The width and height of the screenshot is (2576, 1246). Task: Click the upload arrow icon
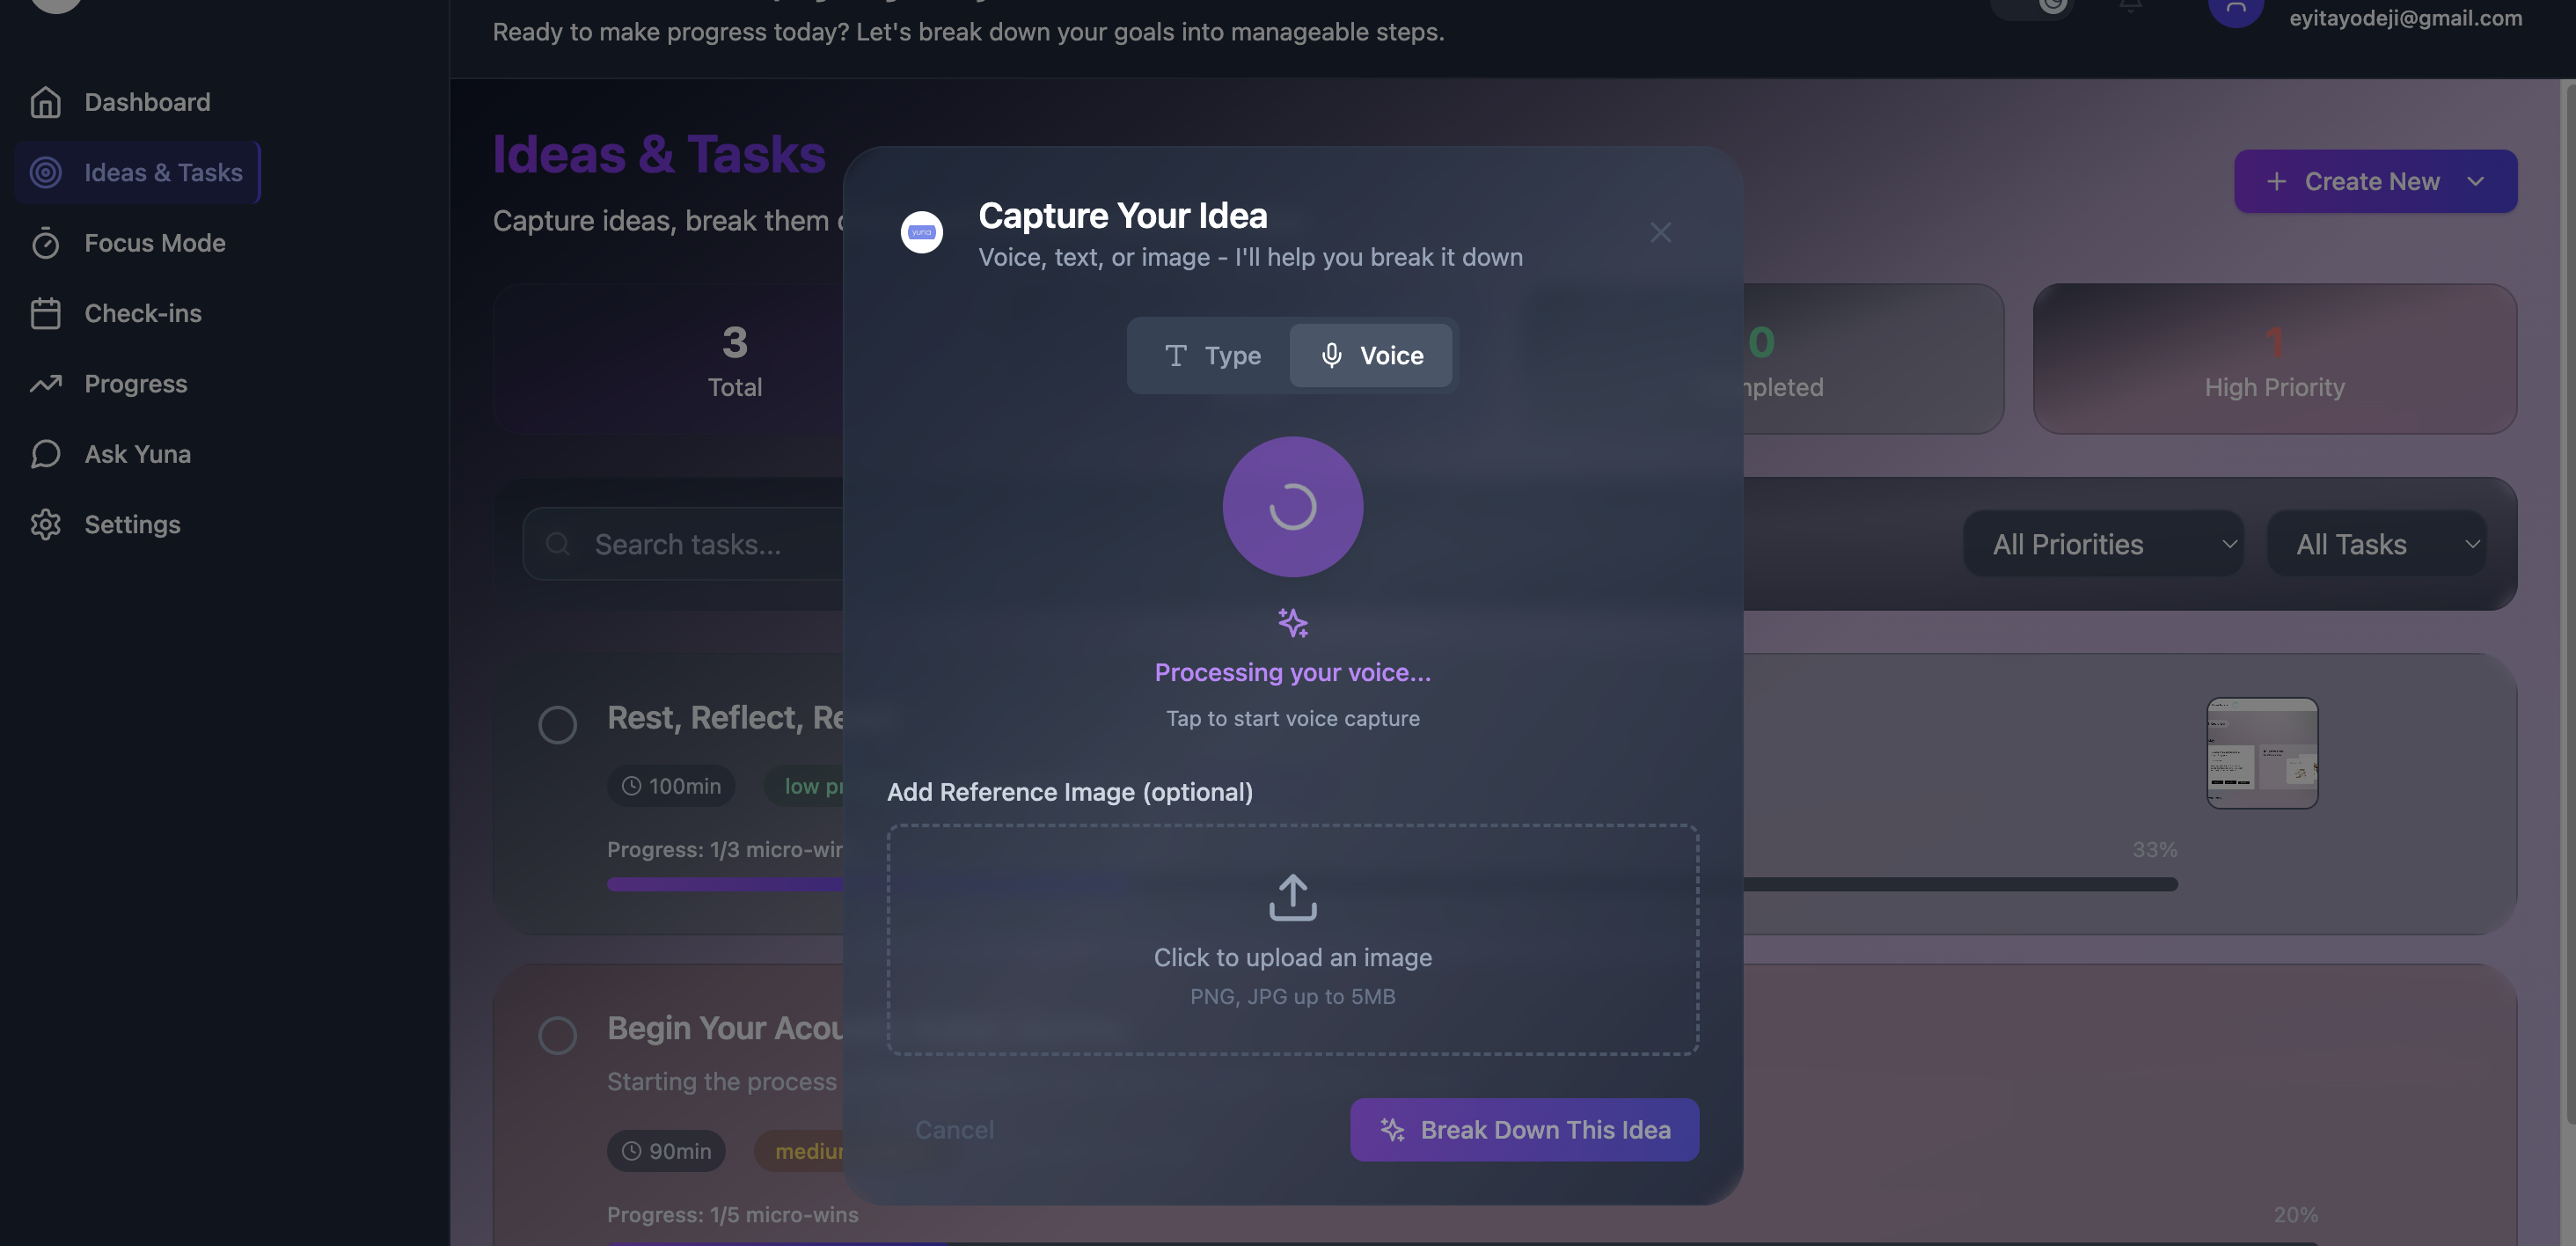(x=1292, y=897)
